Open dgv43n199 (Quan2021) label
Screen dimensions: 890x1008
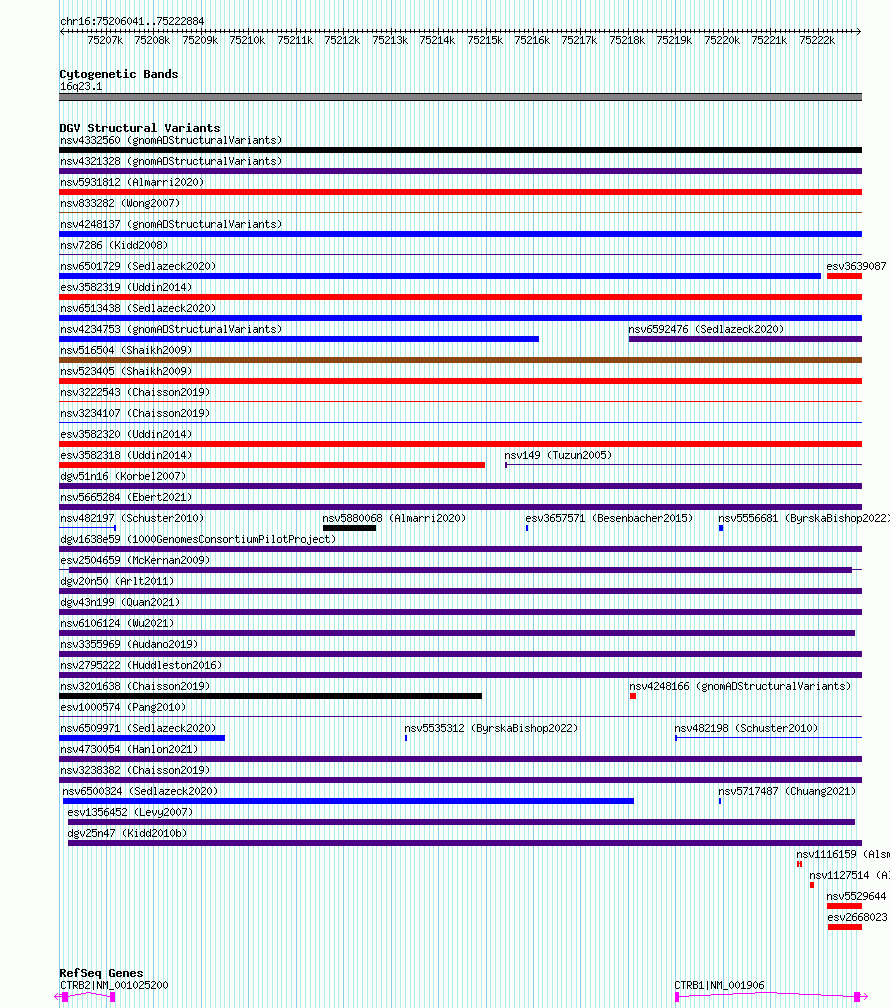tap(120, 602)
